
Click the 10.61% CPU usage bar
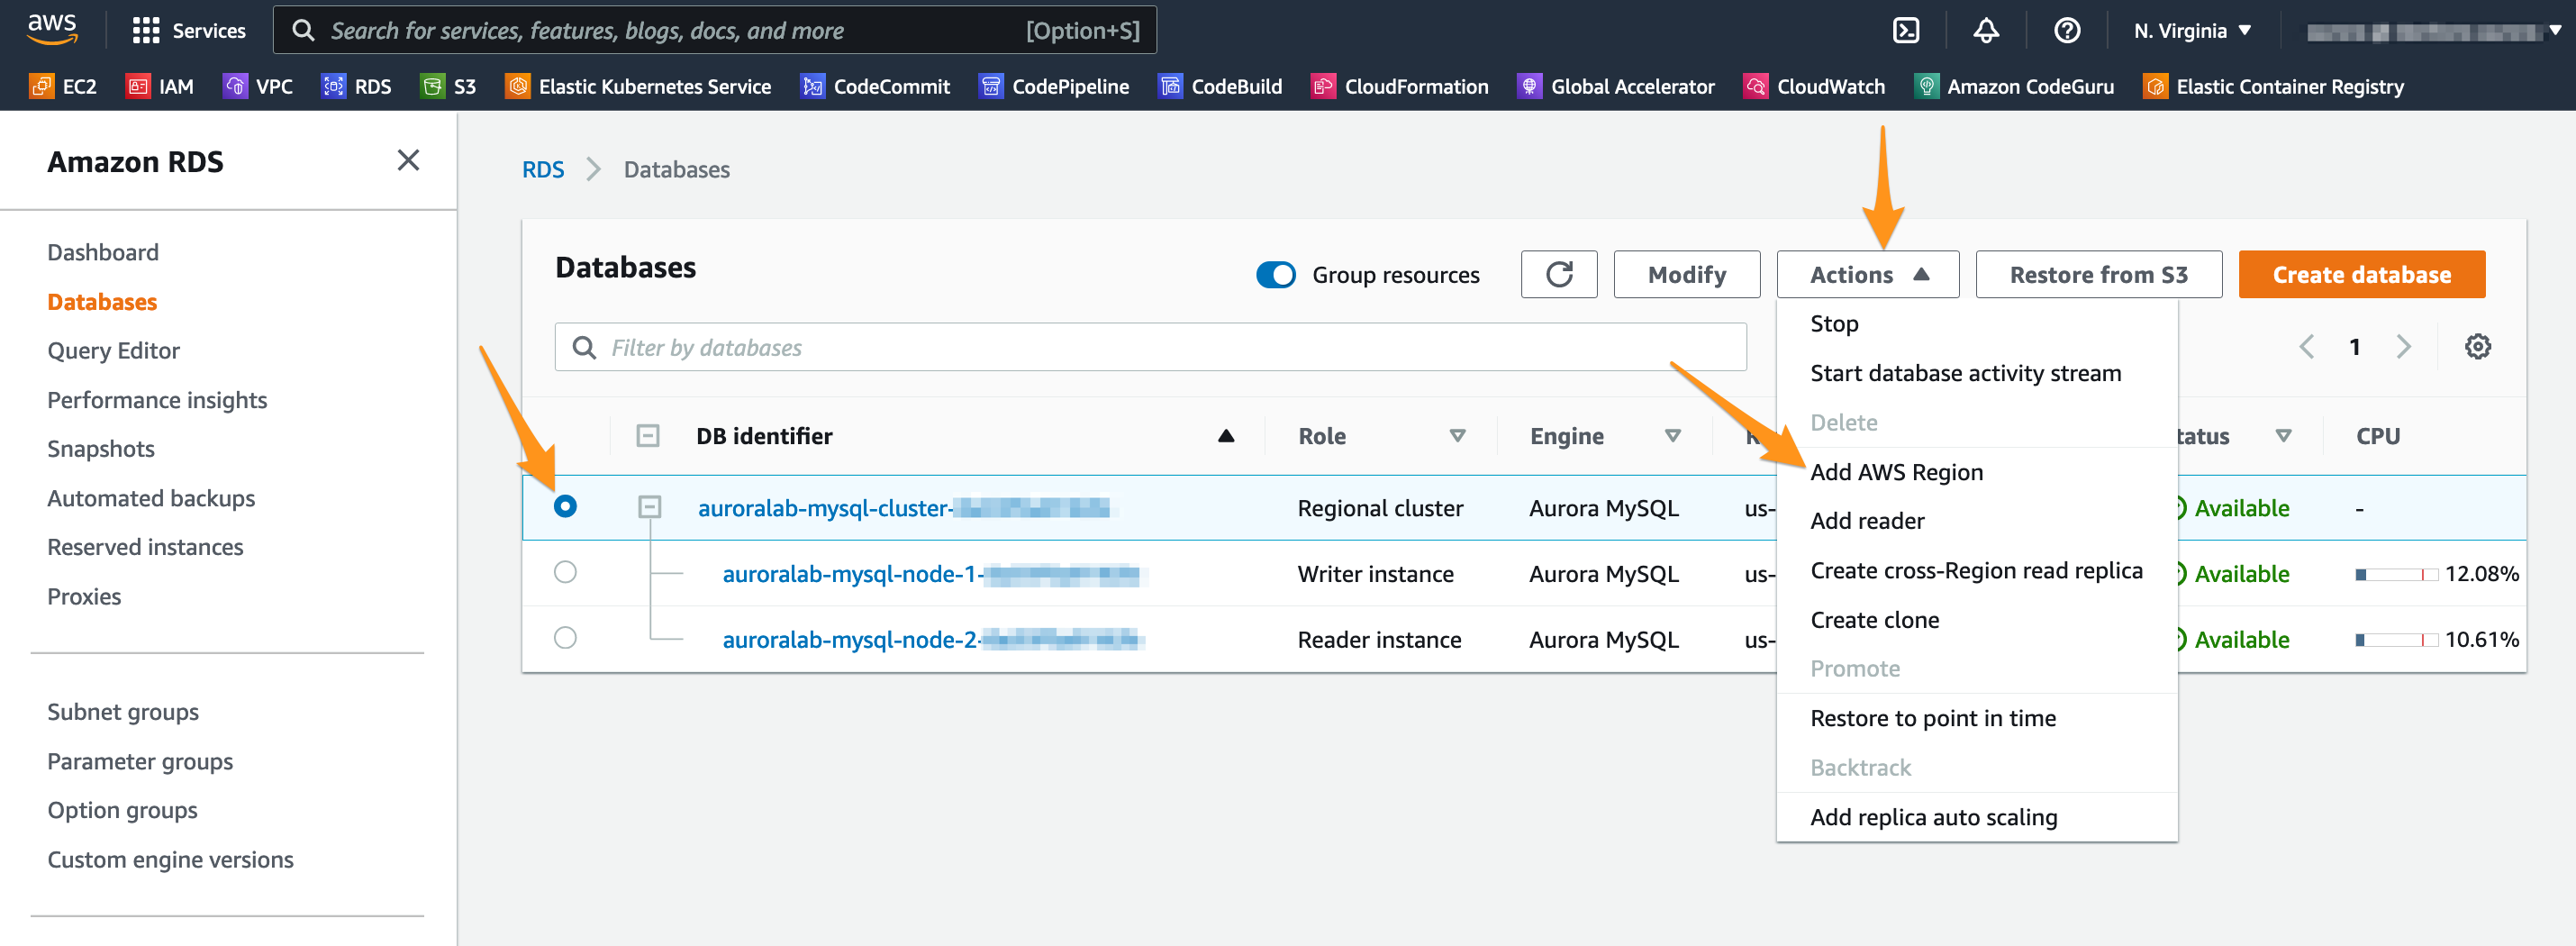(x=2396, y=639)
